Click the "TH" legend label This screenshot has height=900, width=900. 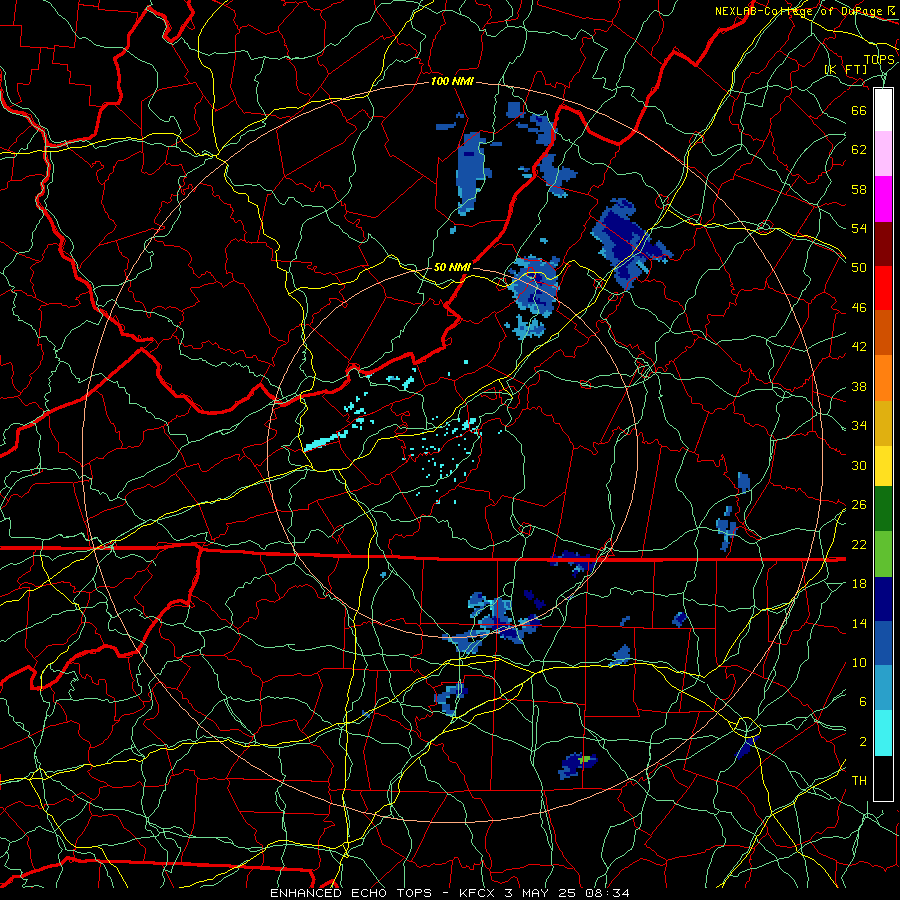[859, 781]
